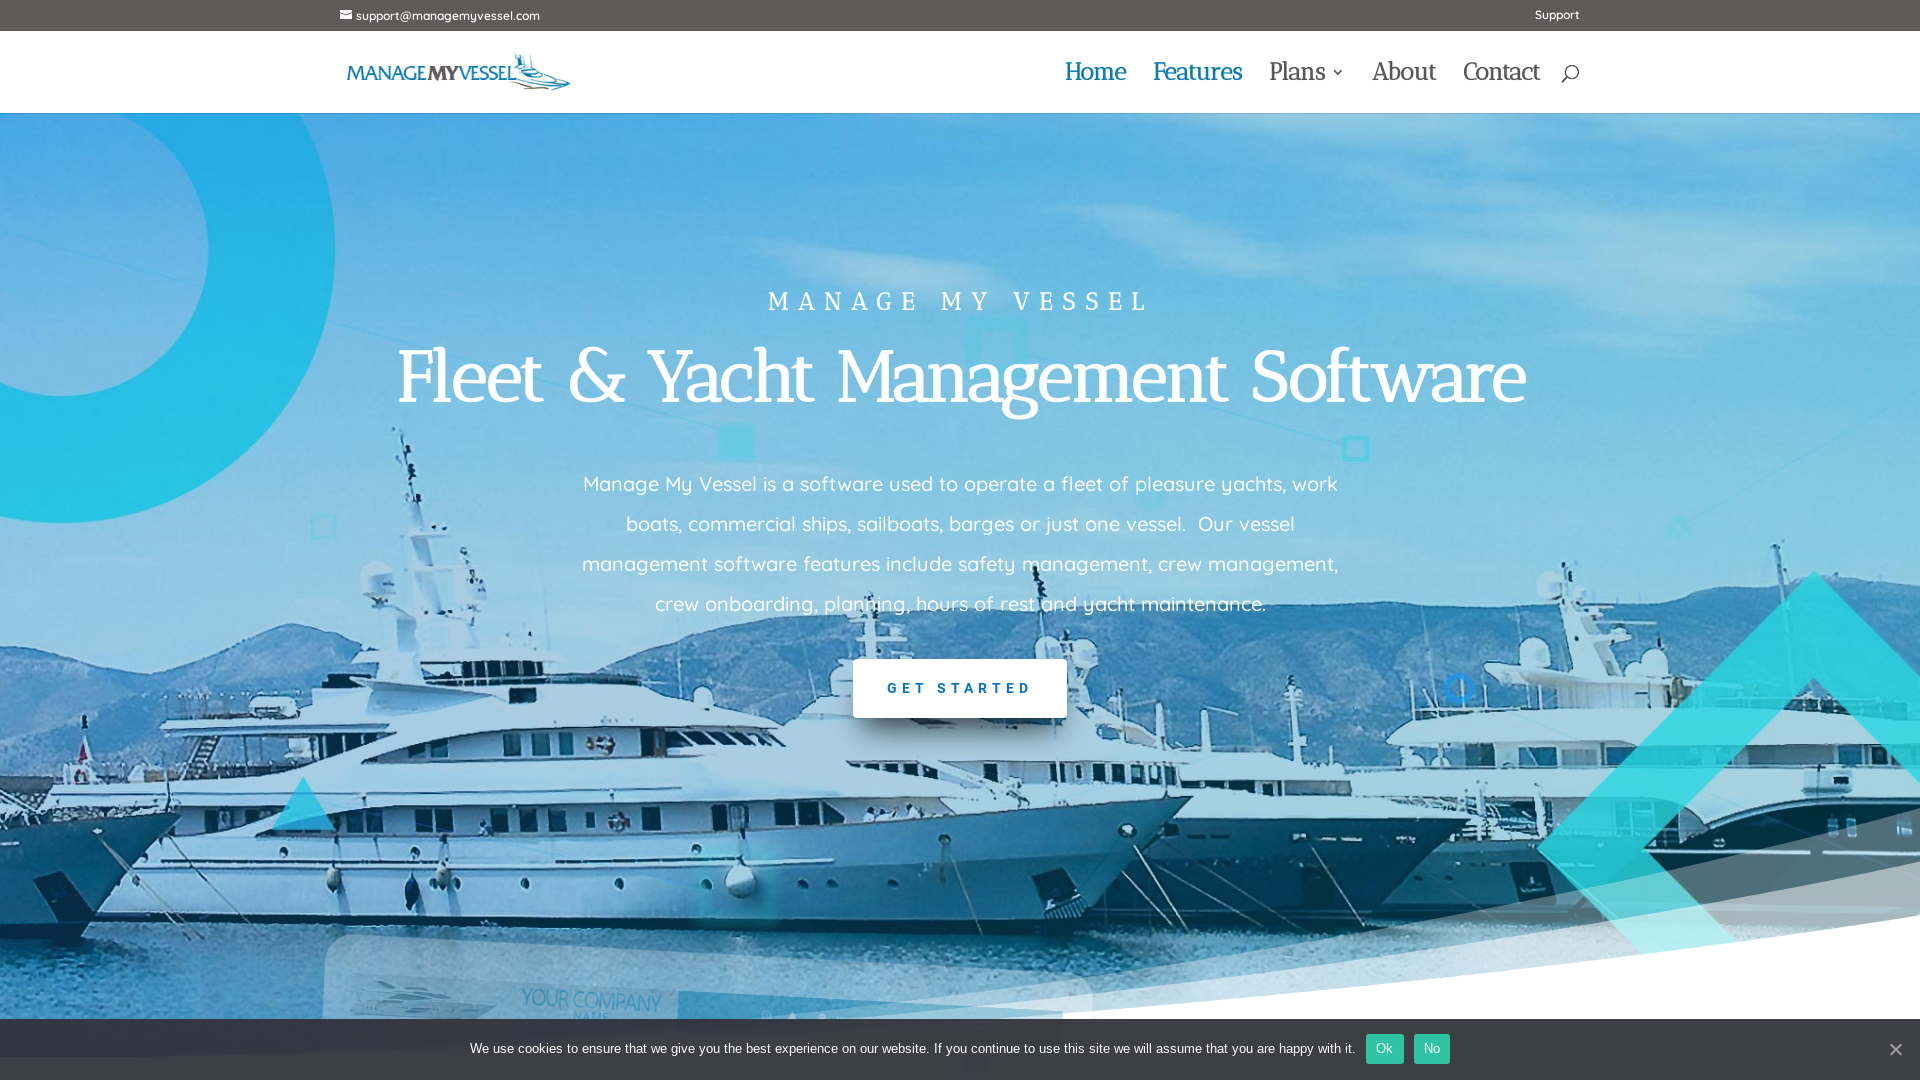Click the Home navigation menu item
The height and width of the screenshot is (1080, 1920).
pos(1095,71)
